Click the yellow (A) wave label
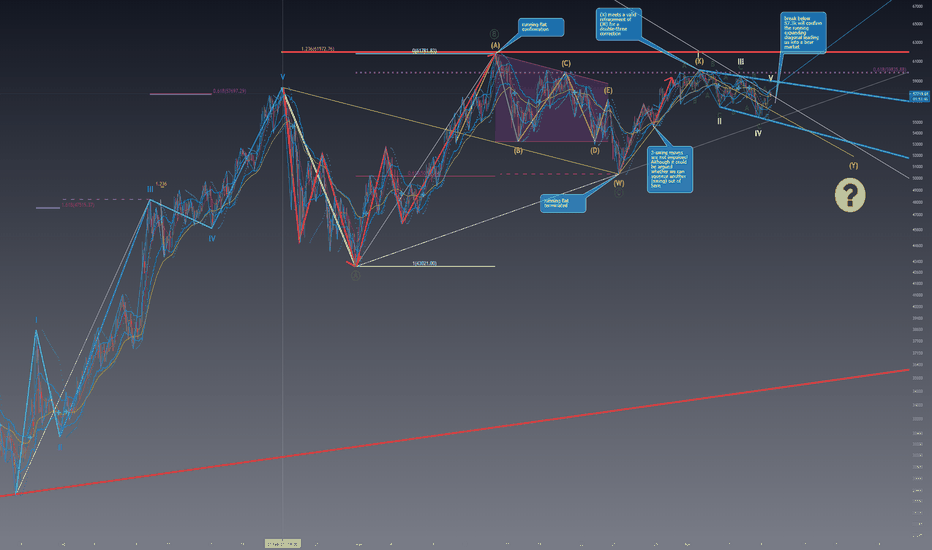932x550 pixels. [495, 45]
